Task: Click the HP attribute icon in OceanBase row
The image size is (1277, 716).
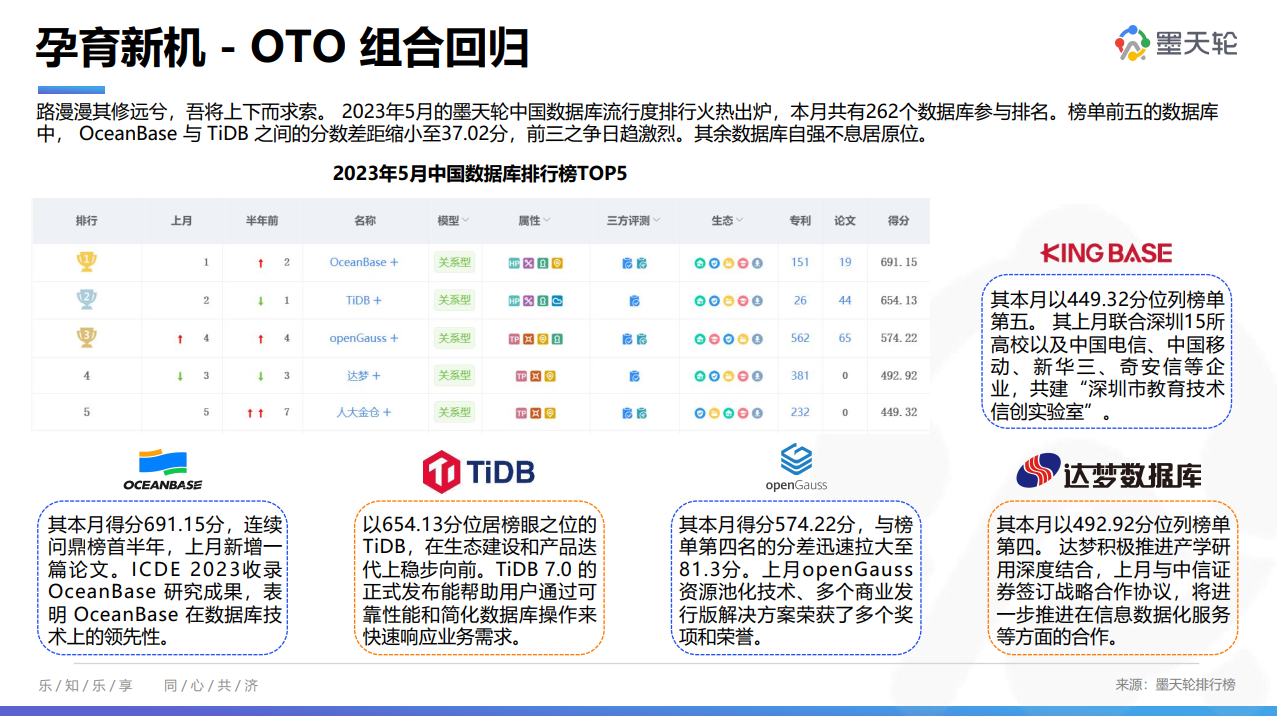Action: coord(514,263)
